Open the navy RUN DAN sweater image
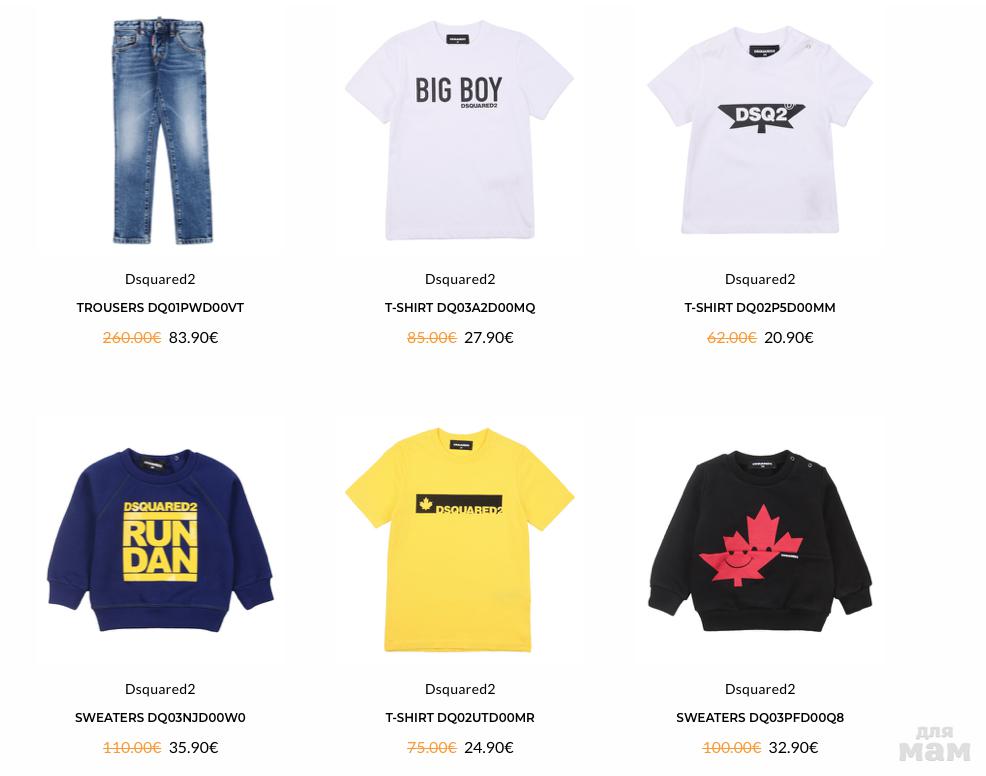This screenshot has width=986, height=776. click(x=160, y=541)
